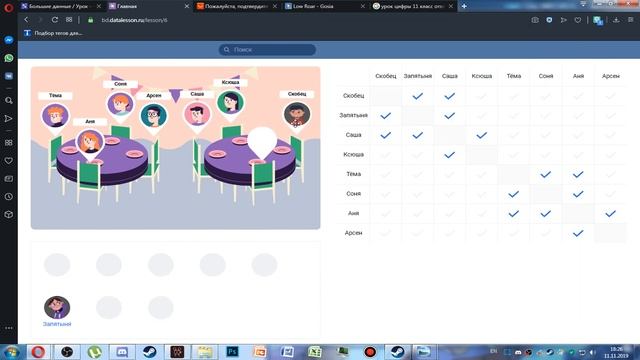Open the news icon in sidebar
The width and height of the screenshot is (640, 360).
tap(9, 179)
